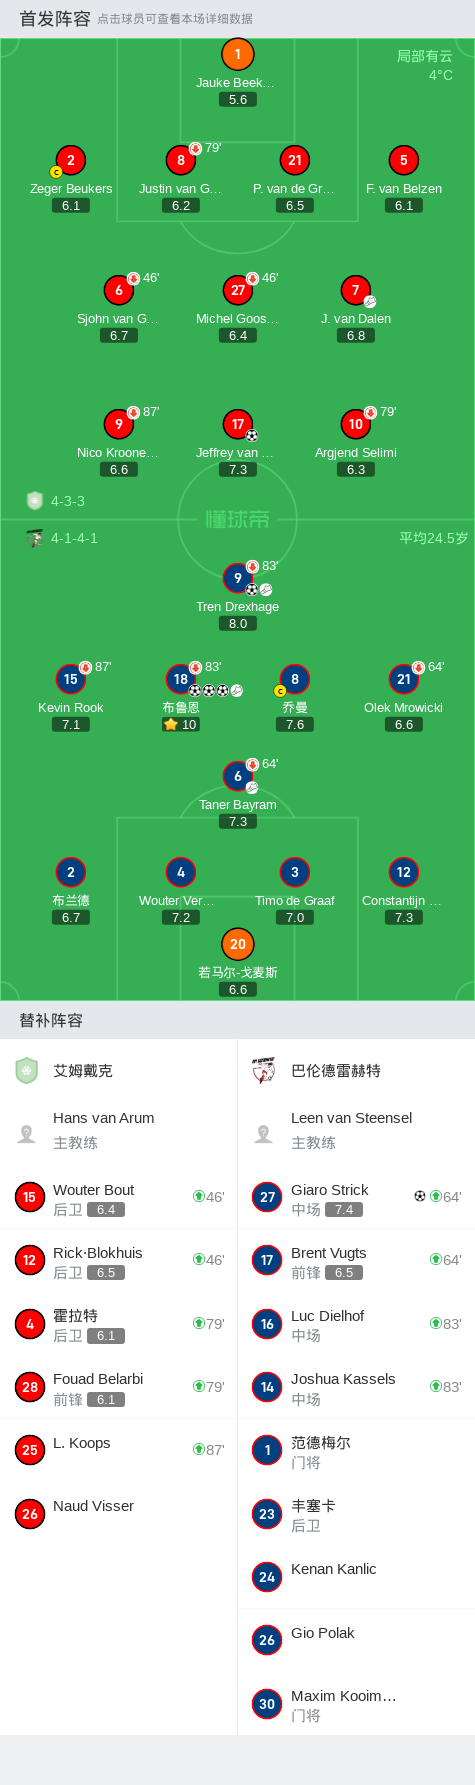475x1785 pixels.
Task: Select the 4-3-3 formation label
Action: 68,501
